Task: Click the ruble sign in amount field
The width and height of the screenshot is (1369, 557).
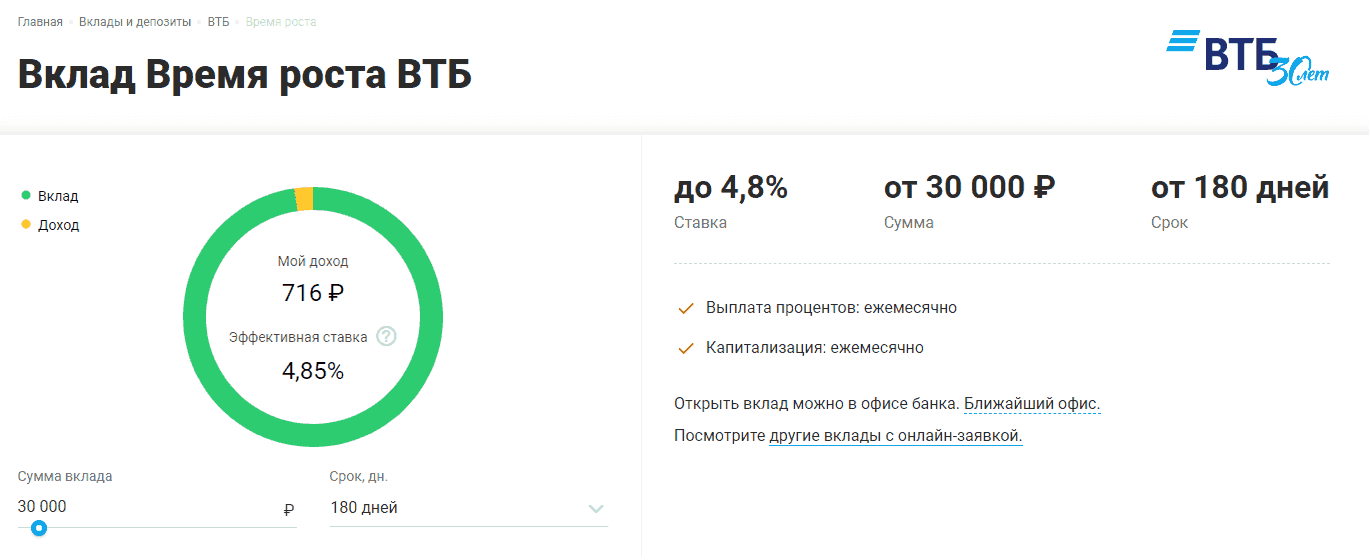Action: 289,509
